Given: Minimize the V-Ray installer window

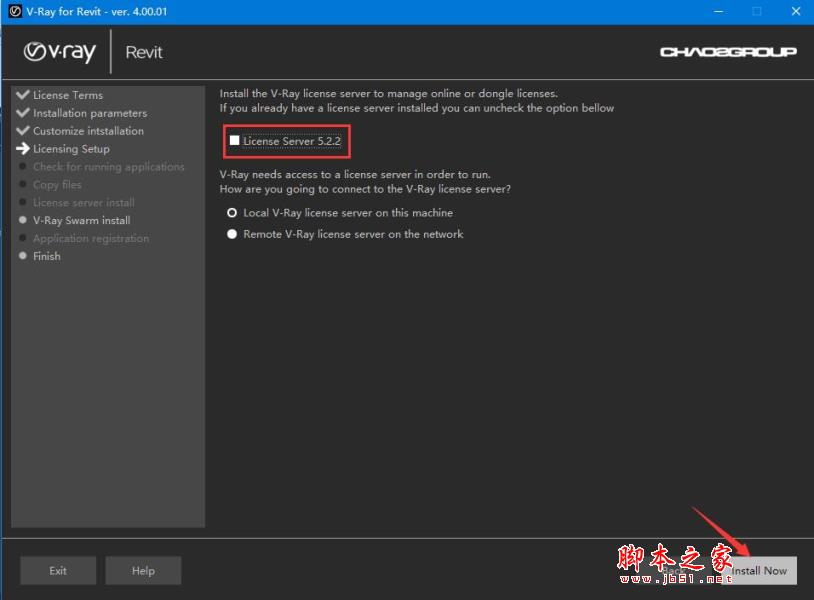Looking at the screenshot, I should click(718, 11).
